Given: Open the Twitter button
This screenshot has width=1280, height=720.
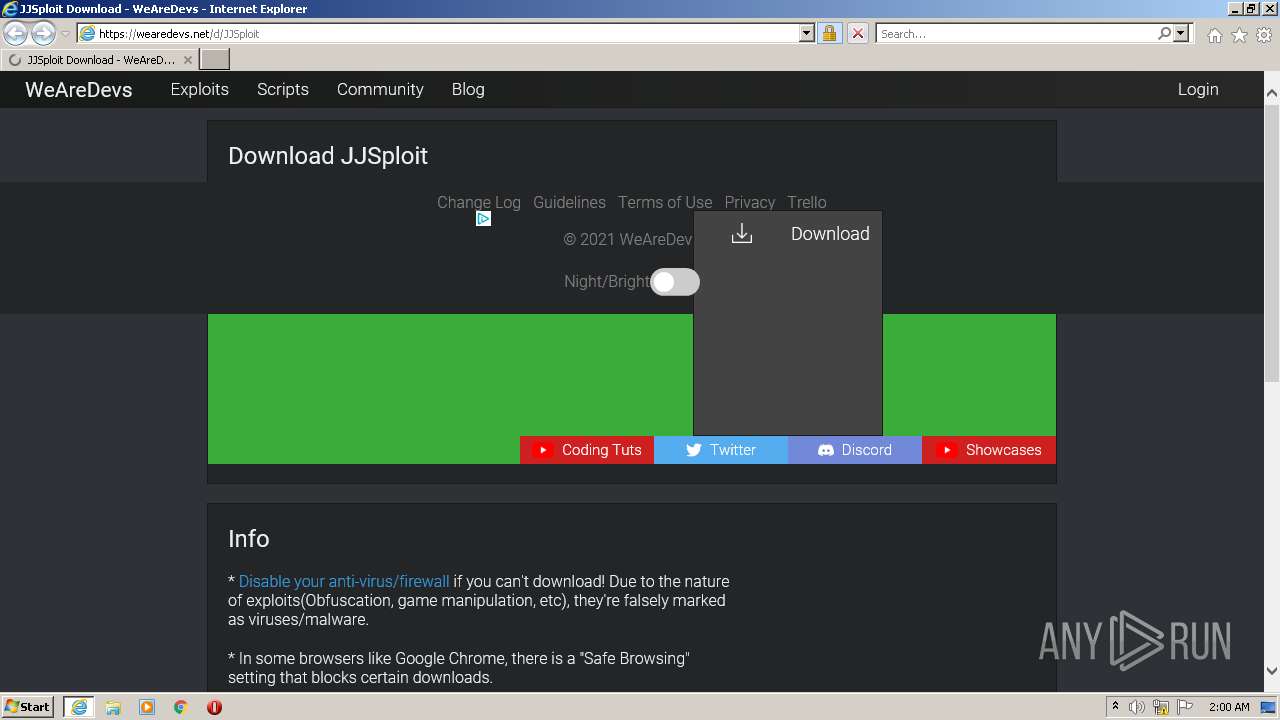Looking at the screenshot, I should point(721,450).
